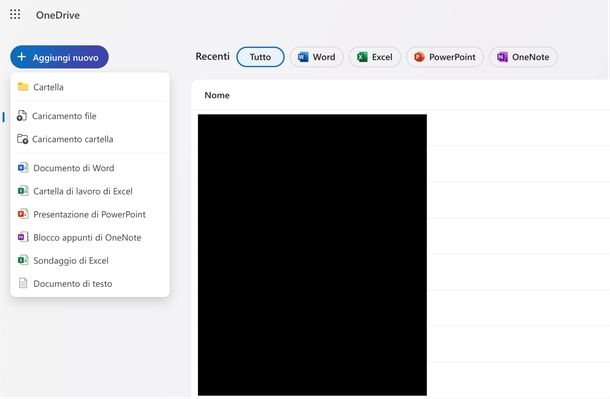Create a Blocco appunti di OneNote
Image resolution: width=610 pixels, height=399 pixels.
point(90,237)
